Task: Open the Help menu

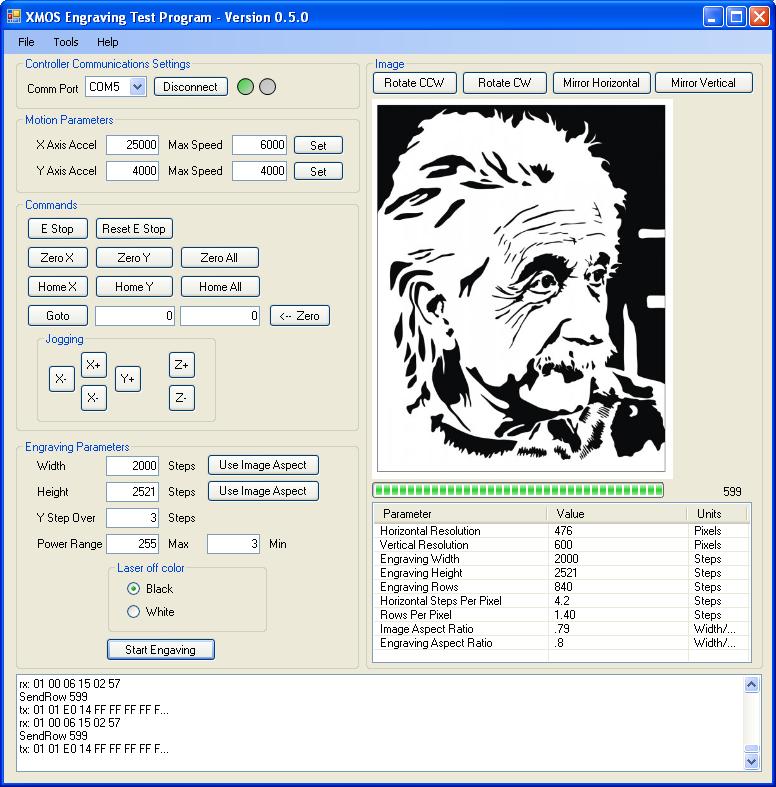Action: 107,42
